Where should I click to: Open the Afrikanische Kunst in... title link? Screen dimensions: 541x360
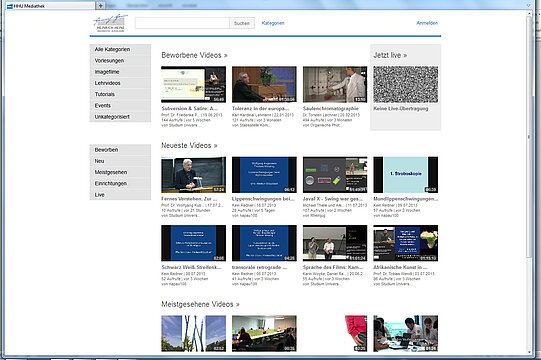coord(401,267)
